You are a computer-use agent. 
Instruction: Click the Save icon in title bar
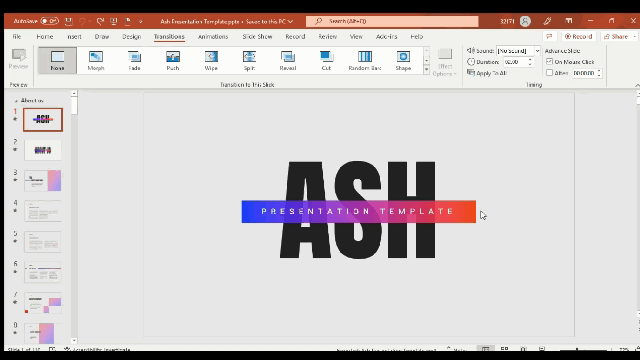[x=69, y=21]
